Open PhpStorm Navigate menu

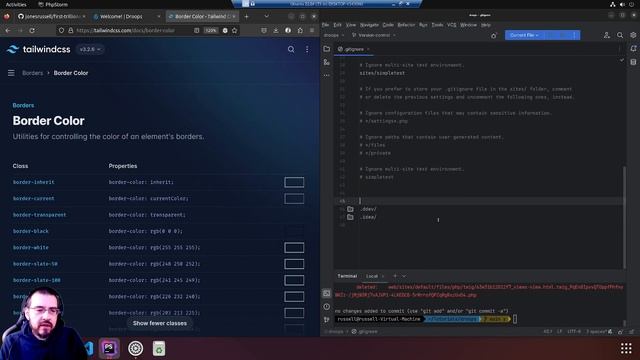point(369,25)
